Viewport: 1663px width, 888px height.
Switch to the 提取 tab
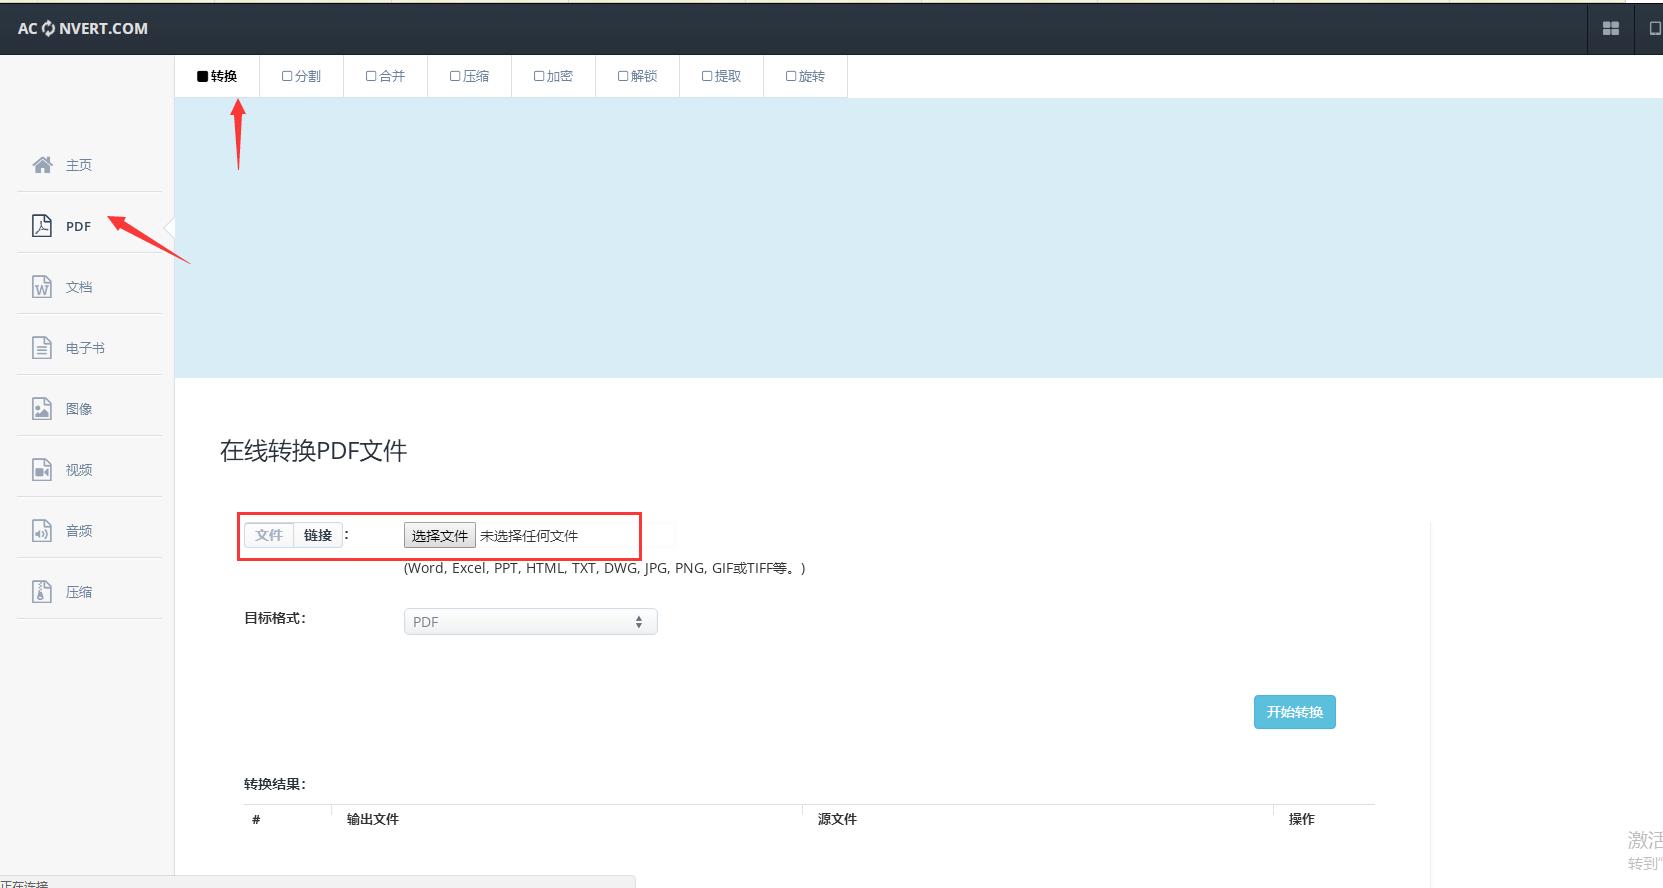(x=721, y=76)
